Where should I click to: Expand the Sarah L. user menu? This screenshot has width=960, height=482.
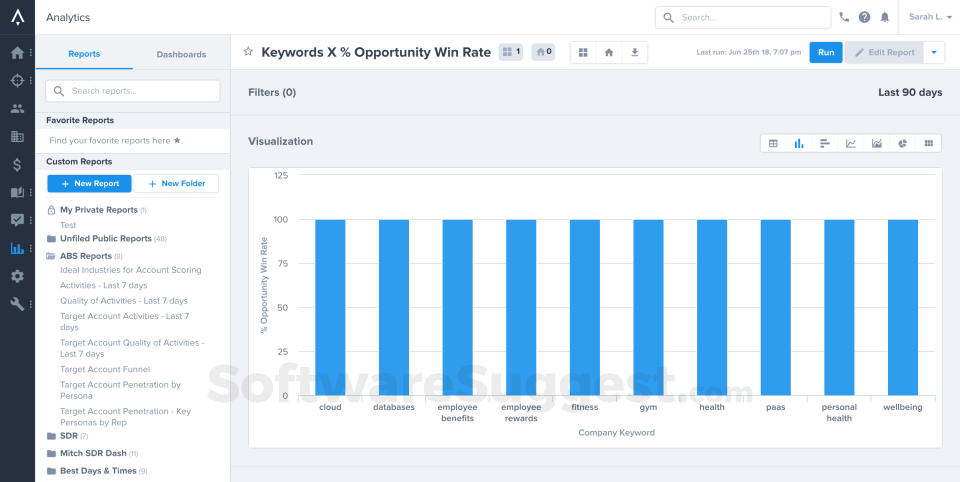[x=930, y=17]
